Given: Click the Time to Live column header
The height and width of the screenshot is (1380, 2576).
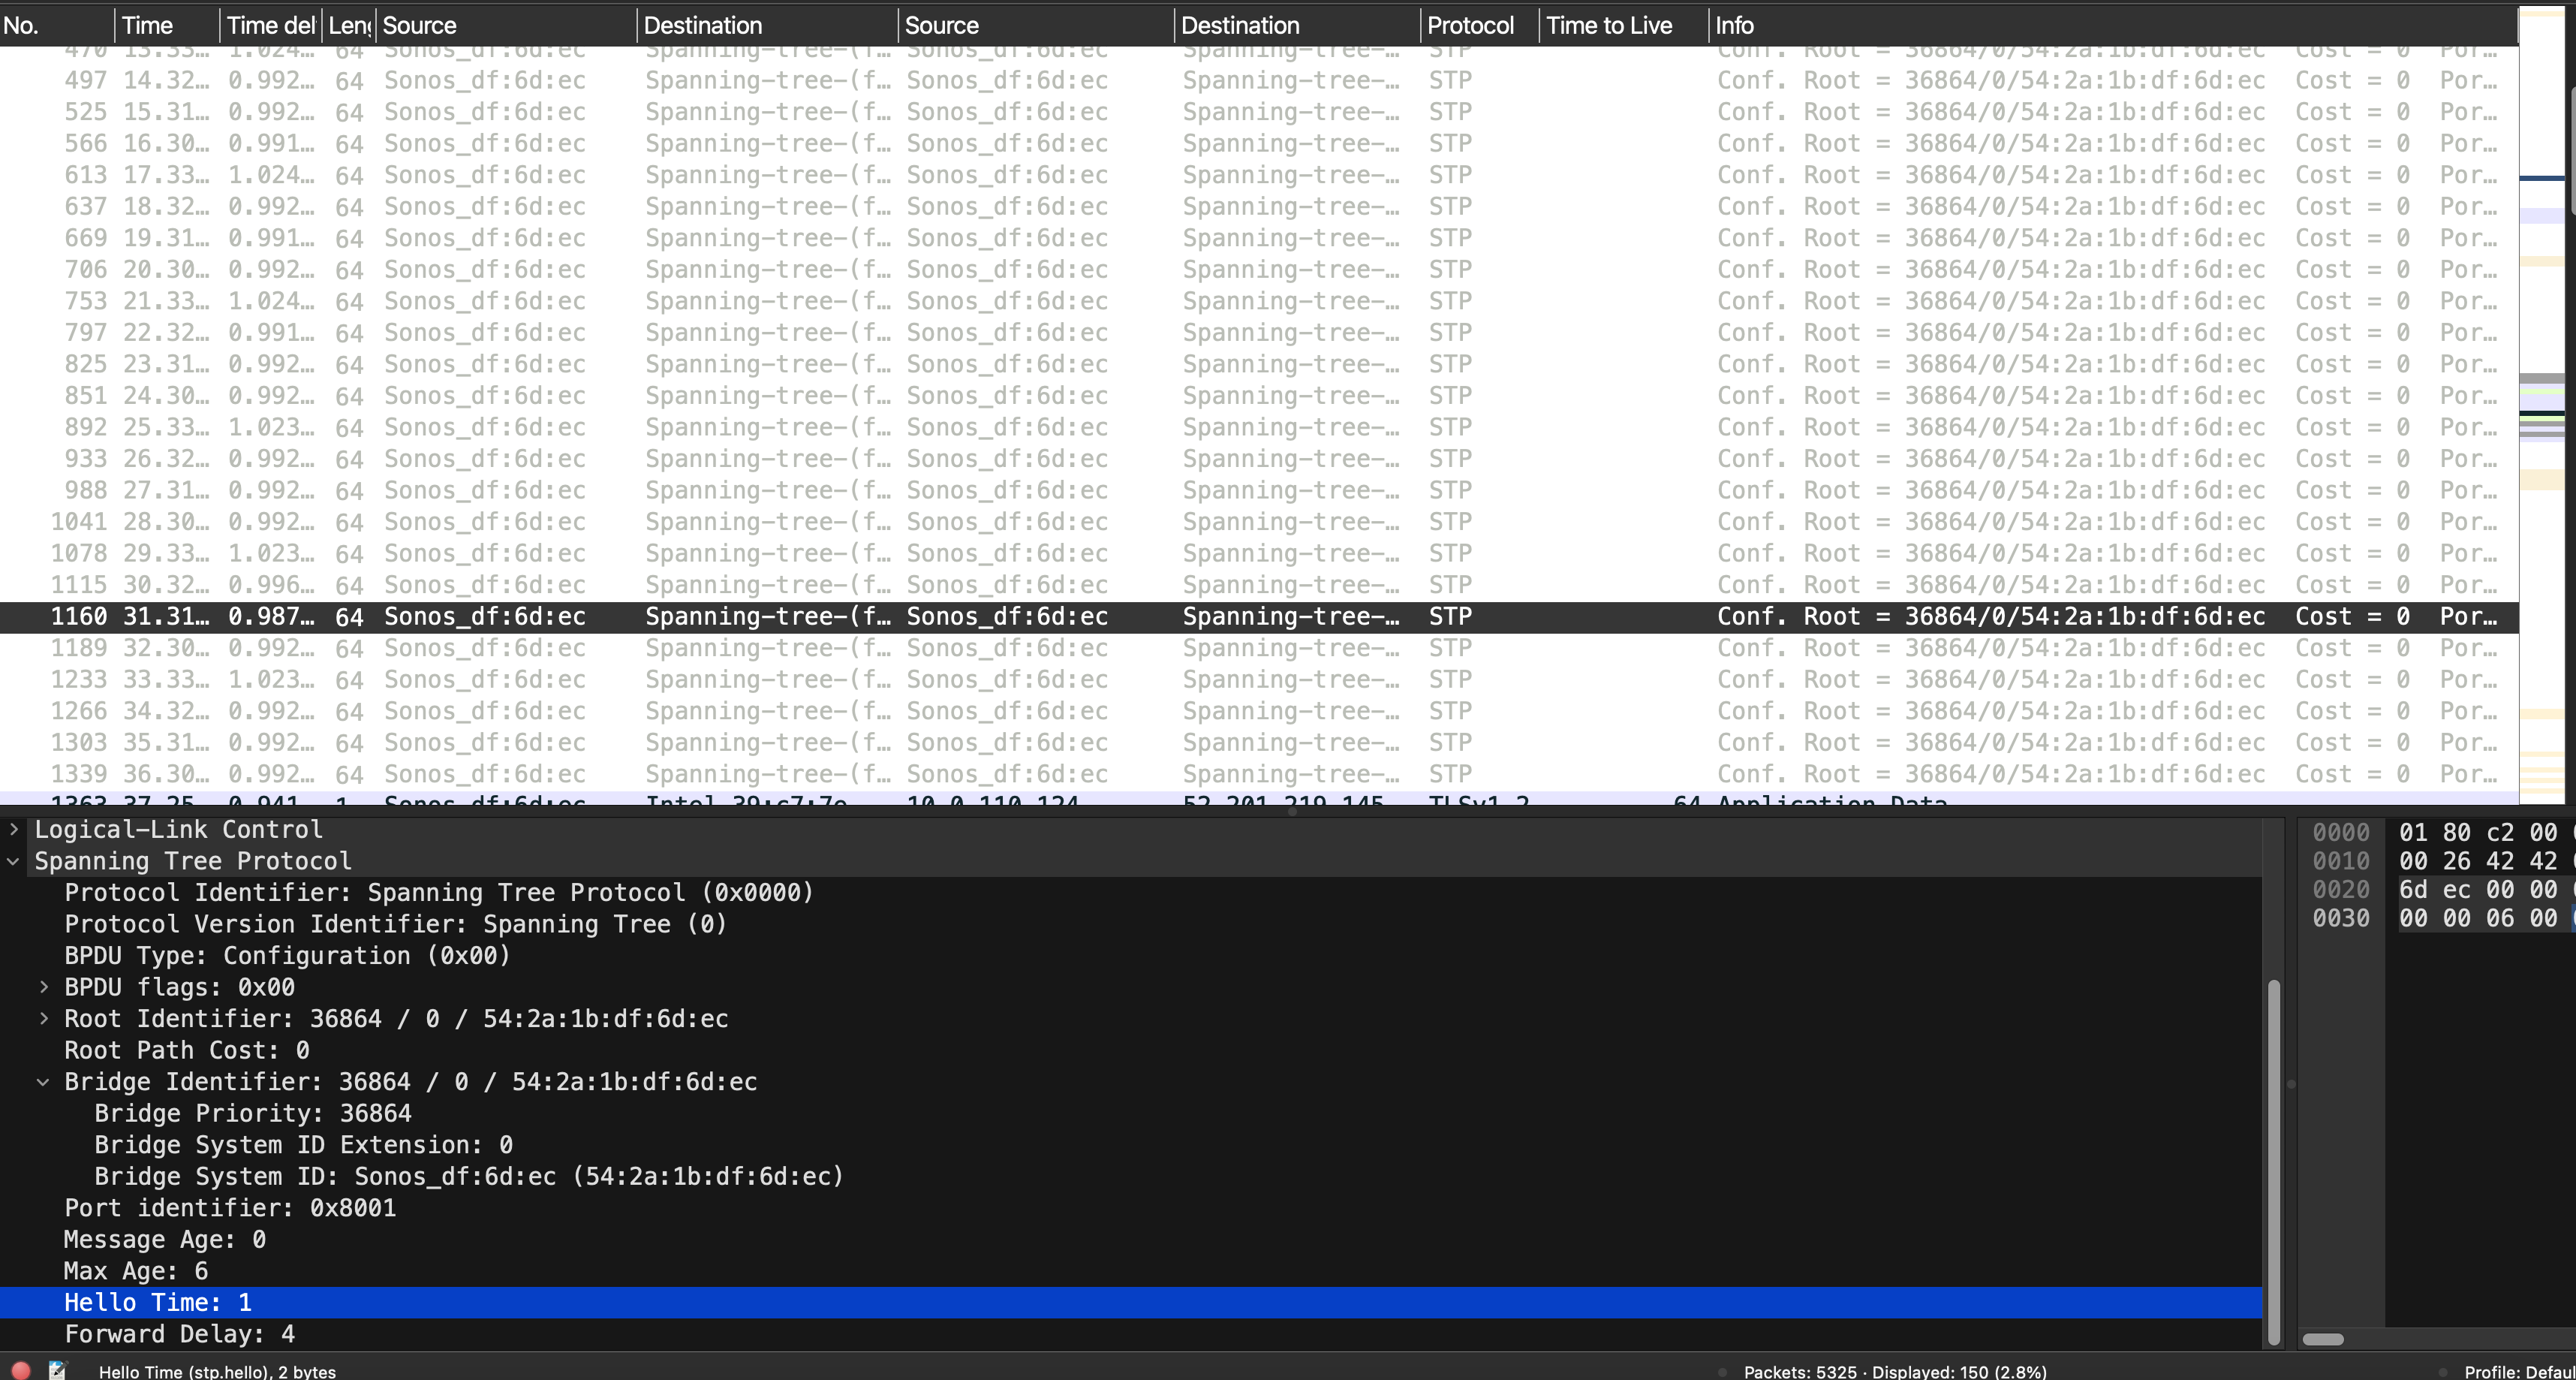Looking at the screenshot, I should pos(1608,25).
